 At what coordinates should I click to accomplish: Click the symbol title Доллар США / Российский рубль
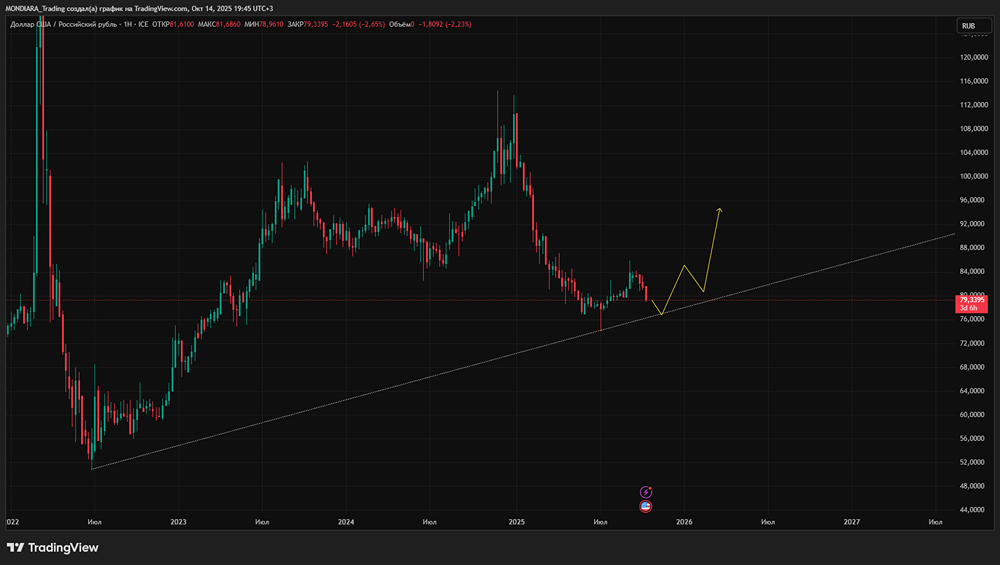[62, 24]
